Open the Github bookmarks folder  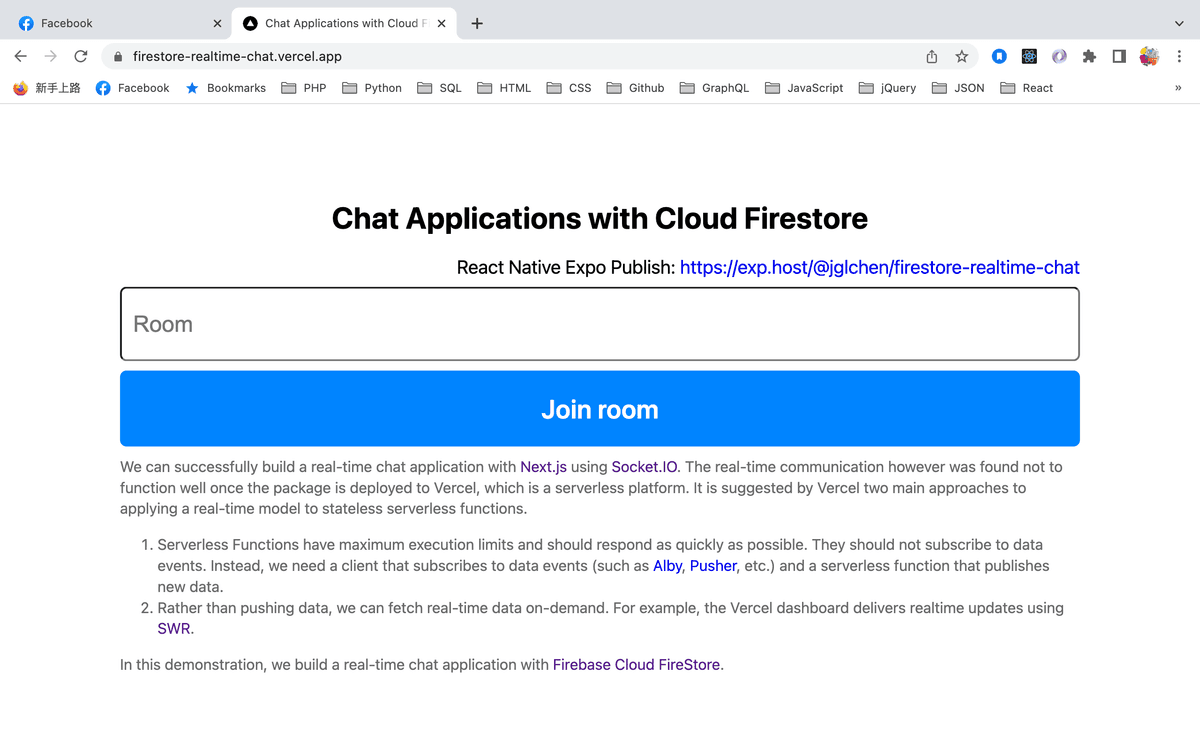click(x=636, y=88)
